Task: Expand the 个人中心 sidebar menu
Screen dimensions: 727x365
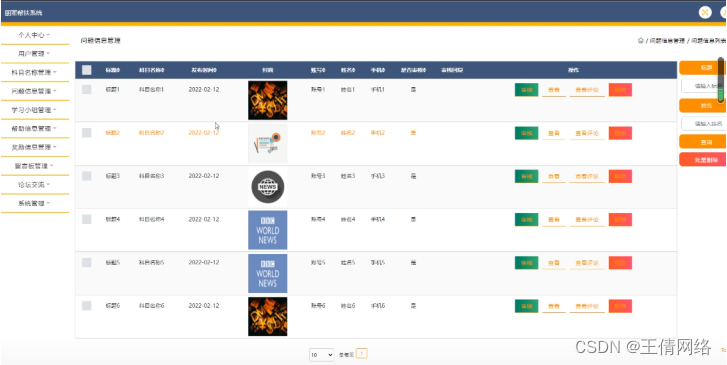Action: [34, 35]
